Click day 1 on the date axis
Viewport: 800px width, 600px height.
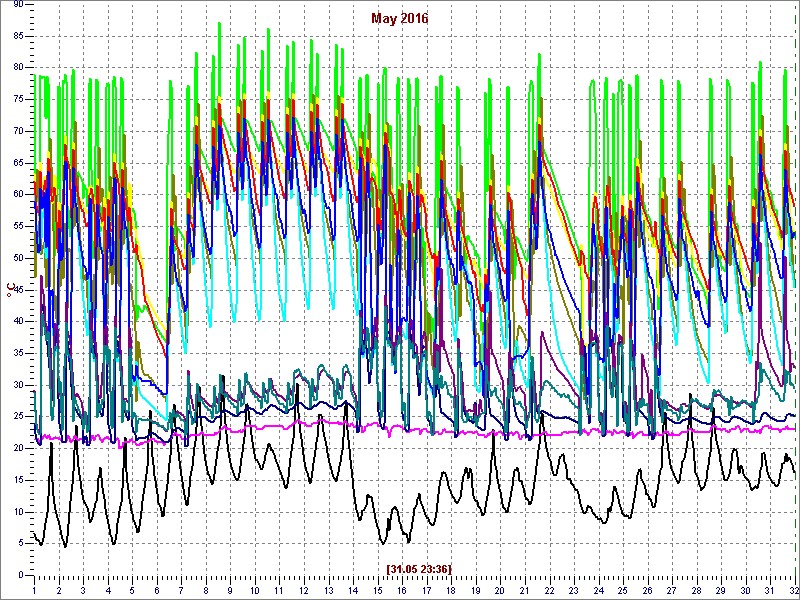coord(34,591)
